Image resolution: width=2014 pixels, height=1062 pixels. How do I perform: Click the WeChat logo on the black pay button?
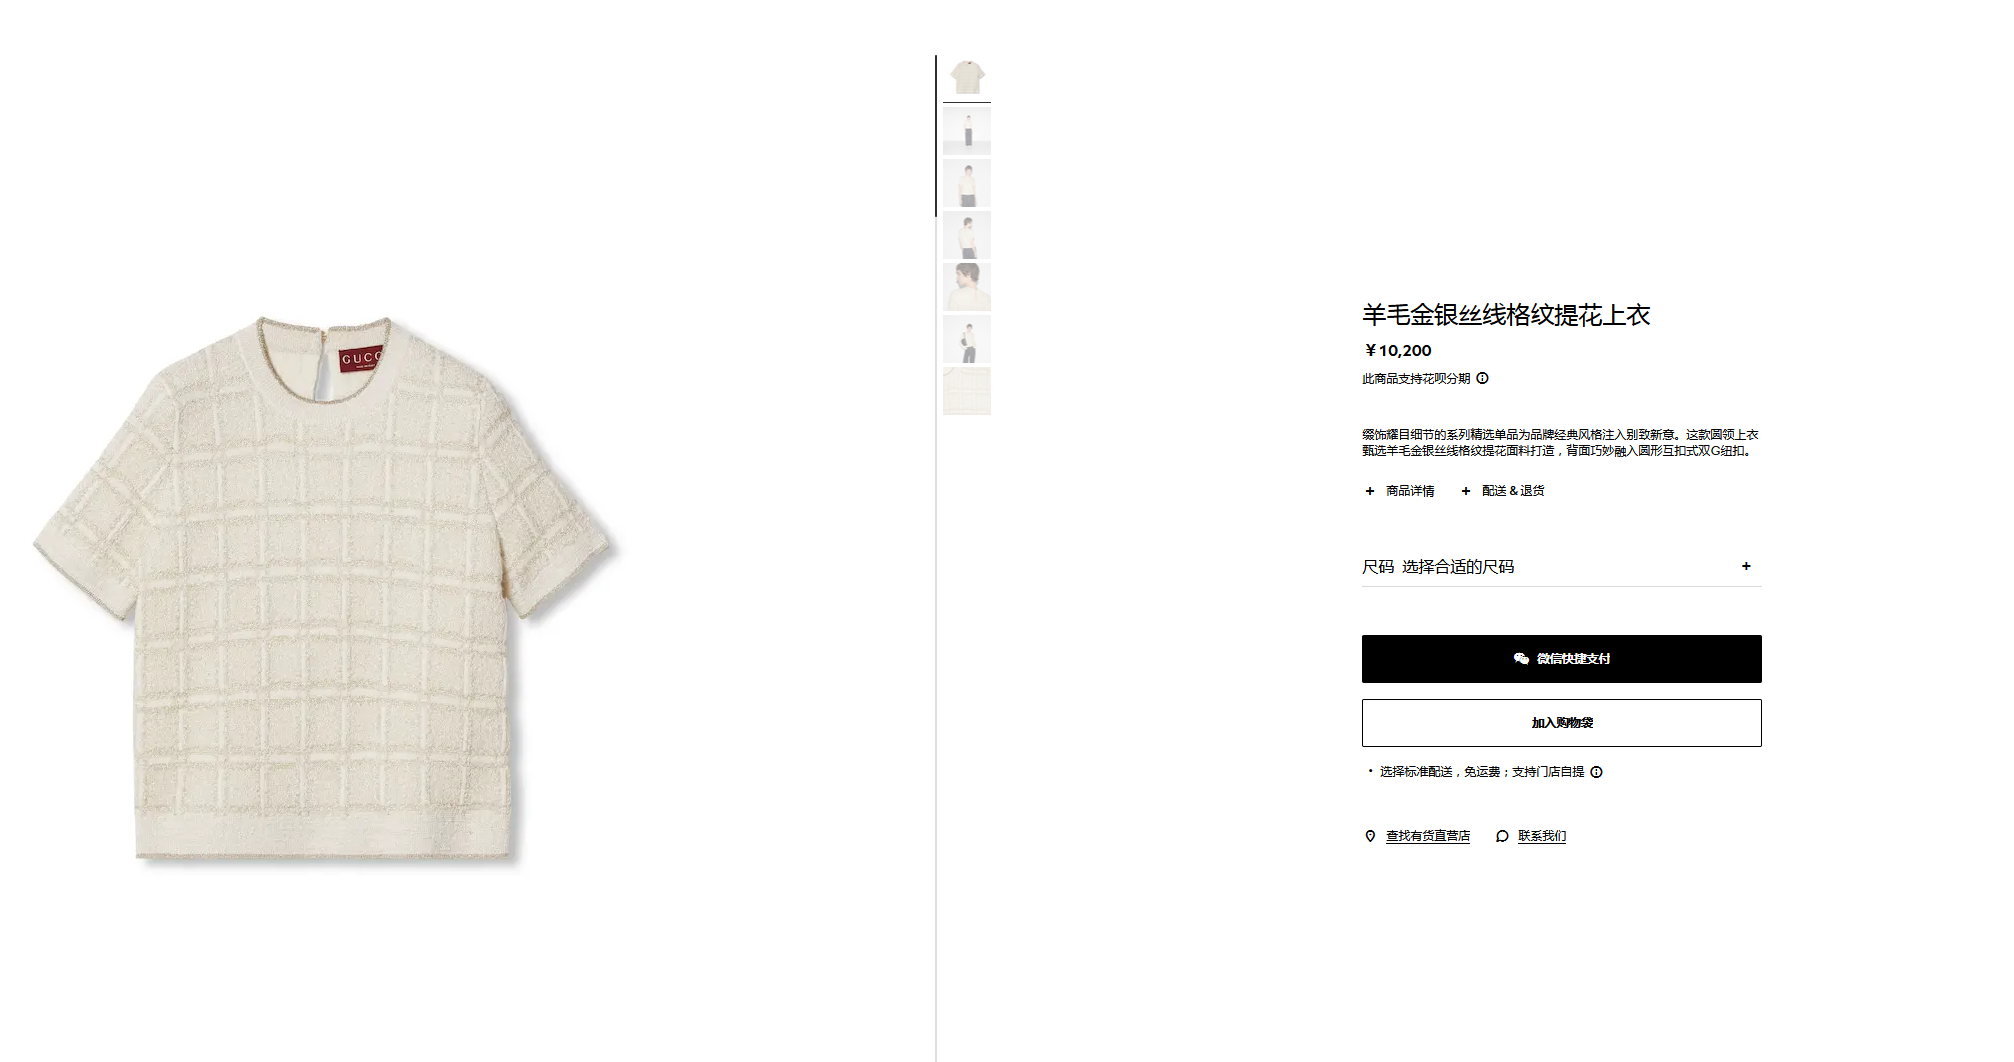[x=1521, y=658]
